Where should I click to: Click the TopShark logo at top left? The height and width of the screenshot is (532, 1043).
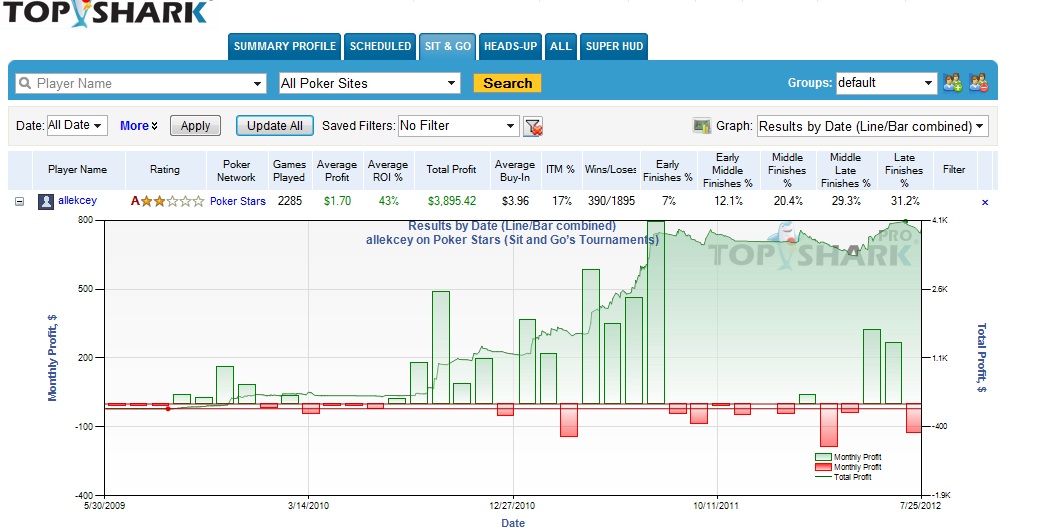pos(105,12)
